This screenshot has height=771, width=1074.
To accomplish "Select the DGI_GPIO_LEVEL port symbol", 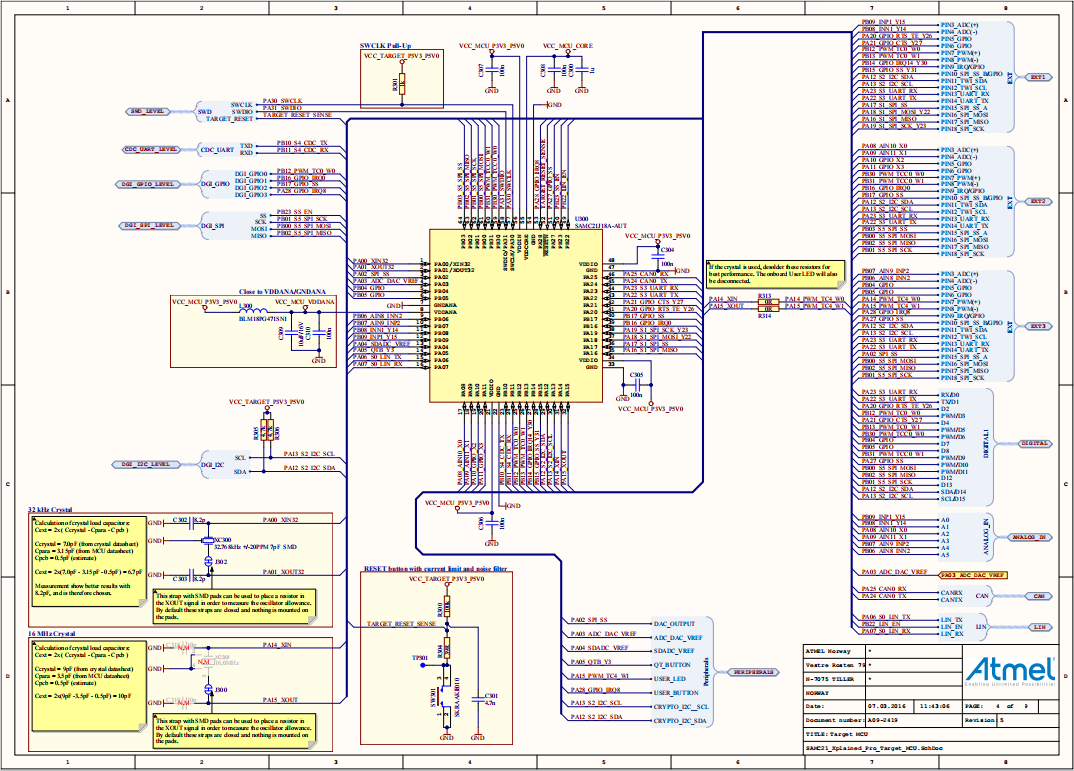I will click(149, 184).
